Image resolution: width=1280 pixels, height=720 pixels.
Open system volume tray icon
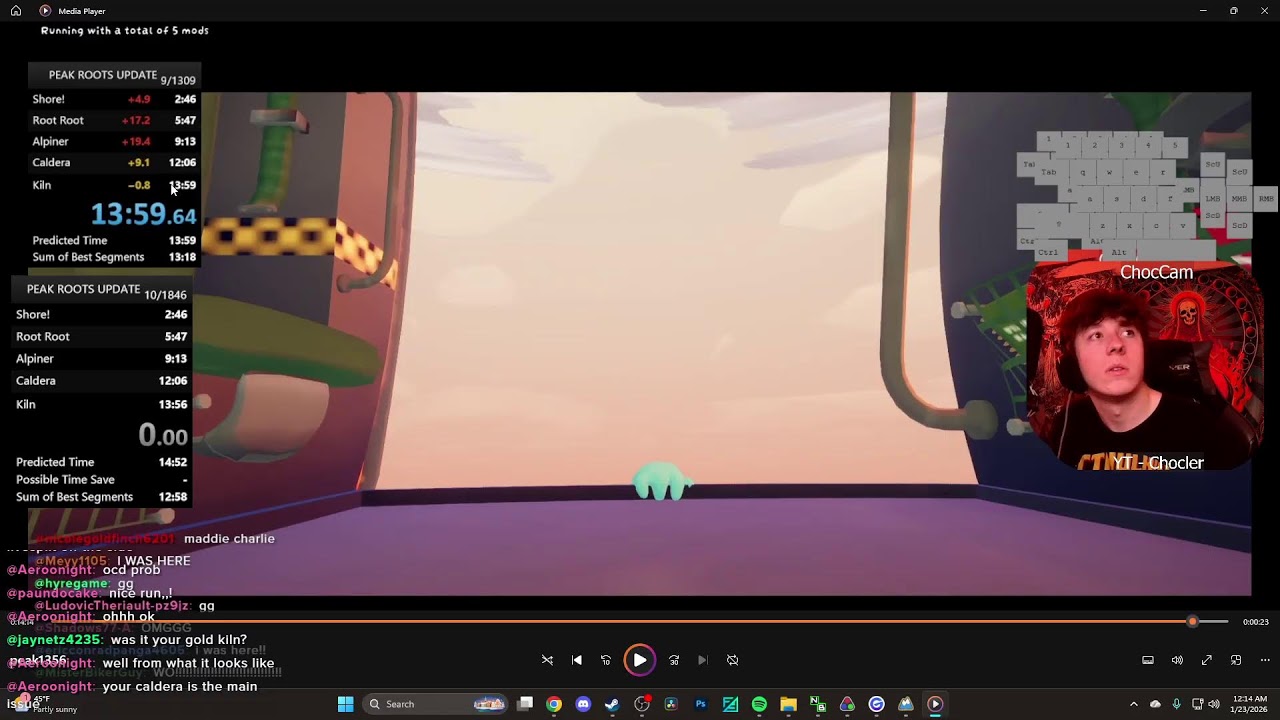click(x=1214, y=704)
